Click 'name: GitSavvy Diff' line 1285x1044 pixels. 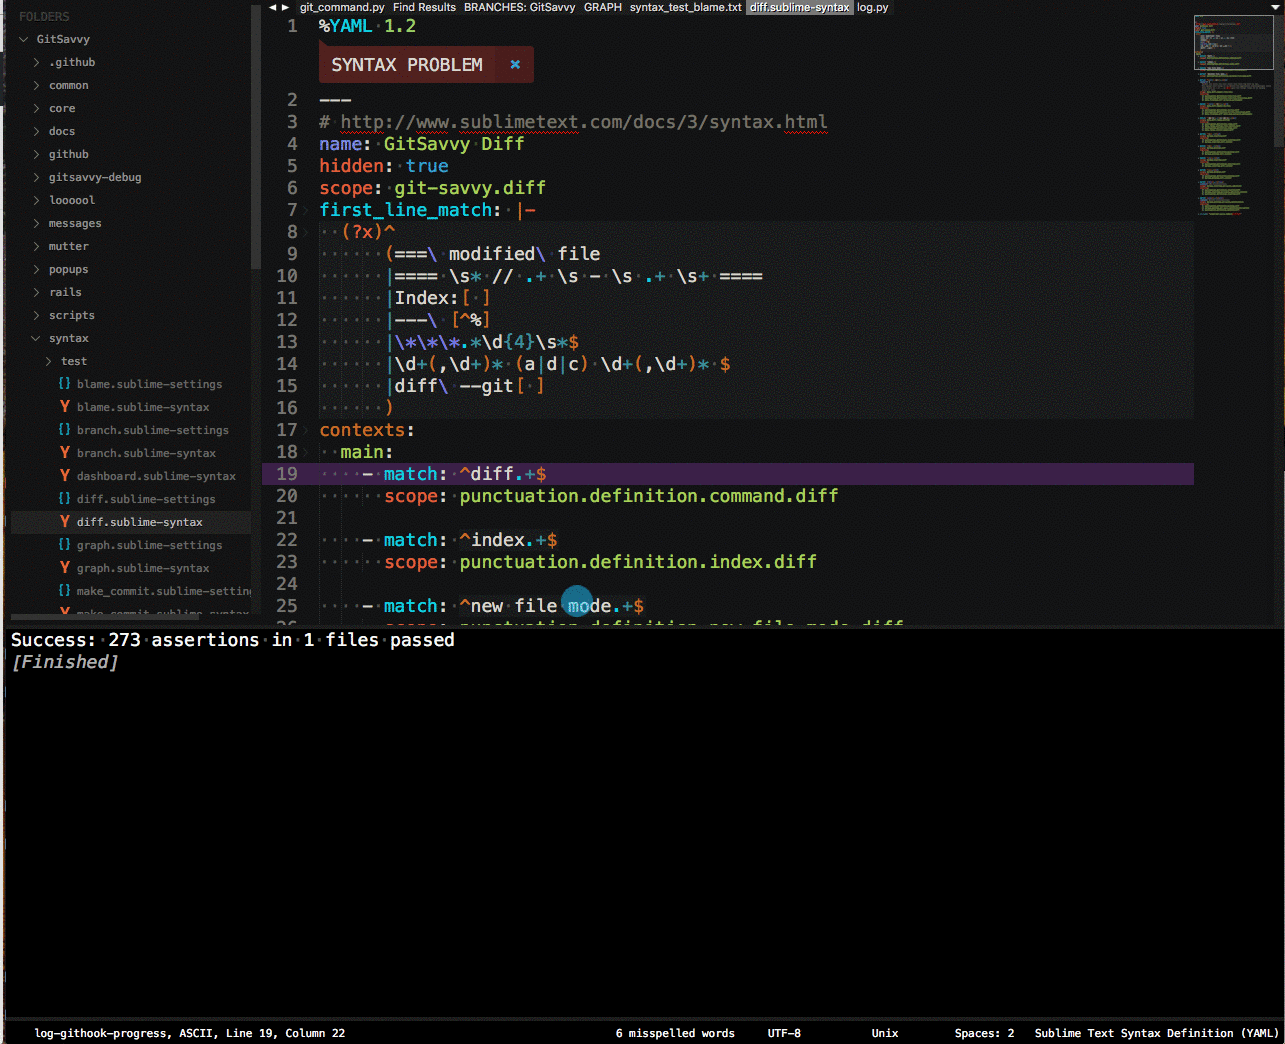(x=422, y=144)
